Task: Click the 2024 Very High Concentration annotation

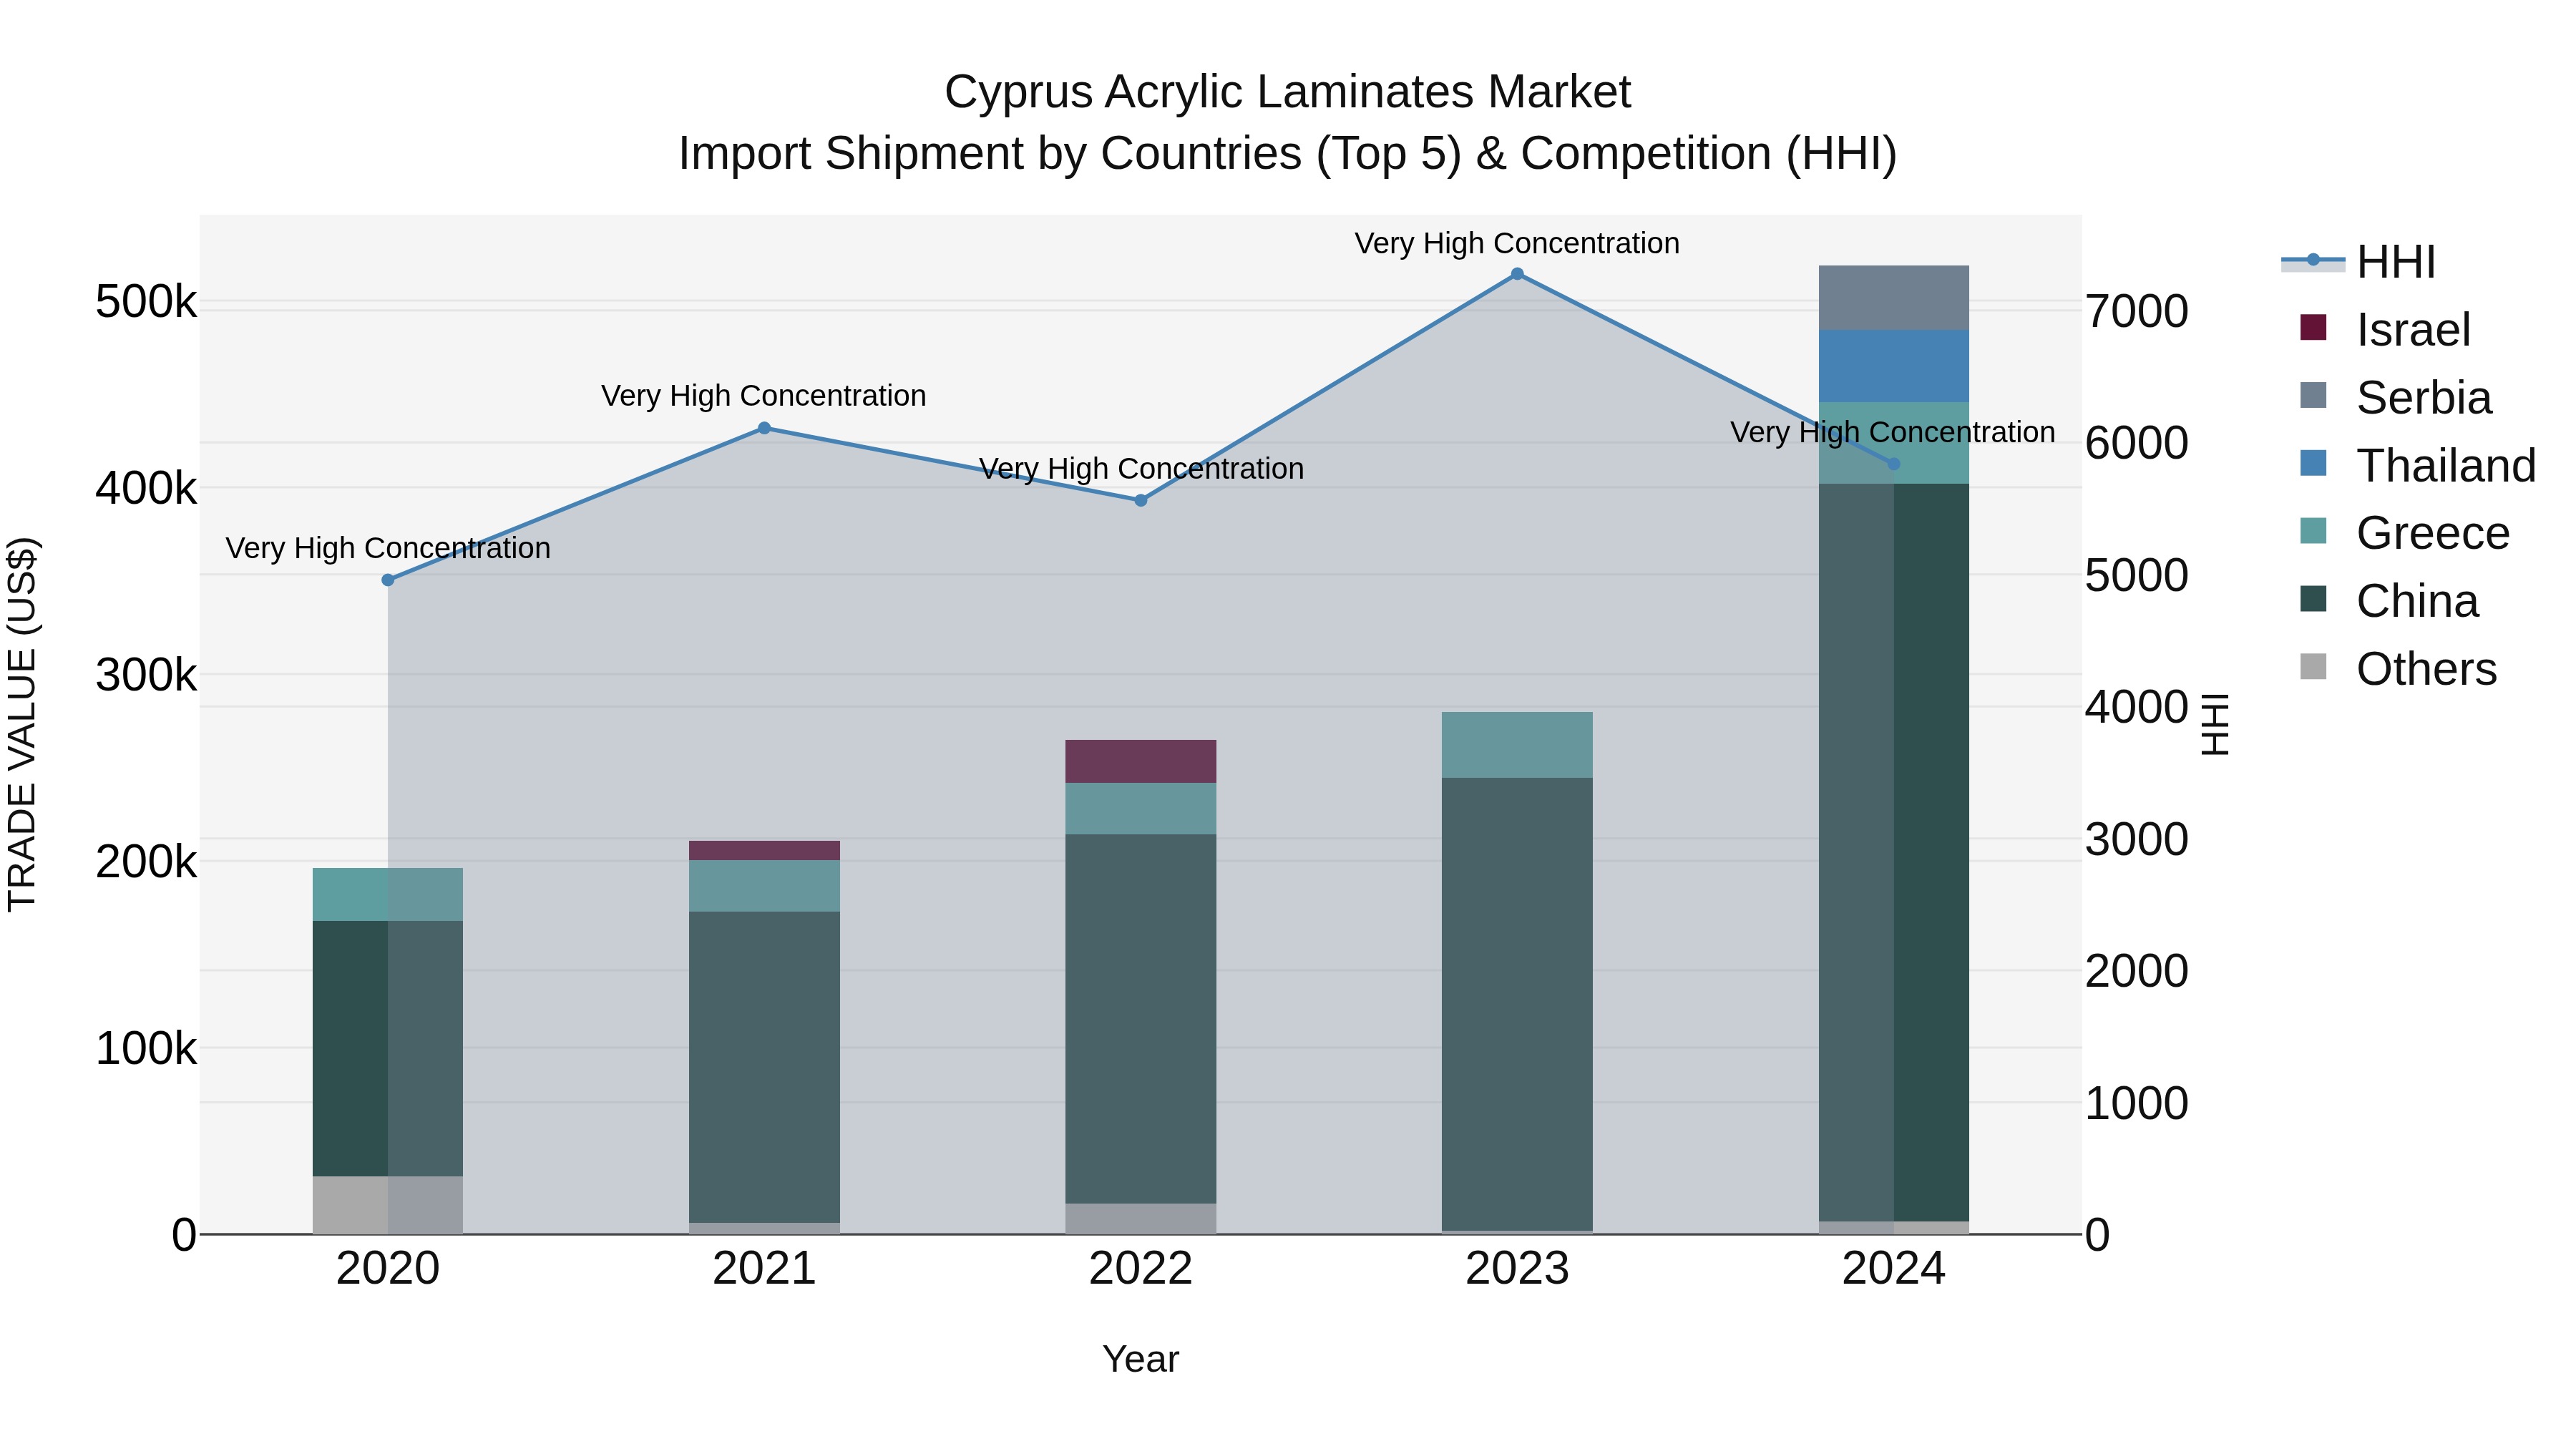Action: (1893, 432)
